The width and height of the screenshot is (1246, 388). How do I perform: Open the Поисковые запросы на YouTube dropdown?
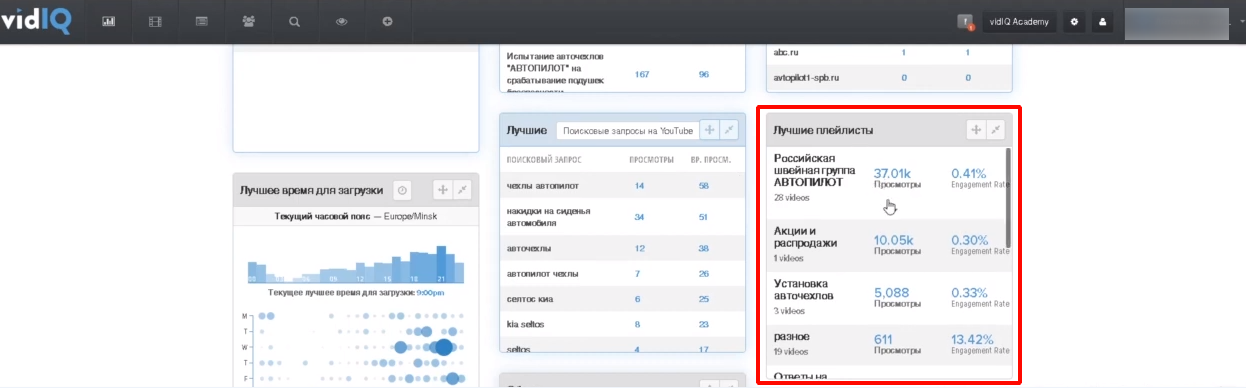(x=628, y=131)
